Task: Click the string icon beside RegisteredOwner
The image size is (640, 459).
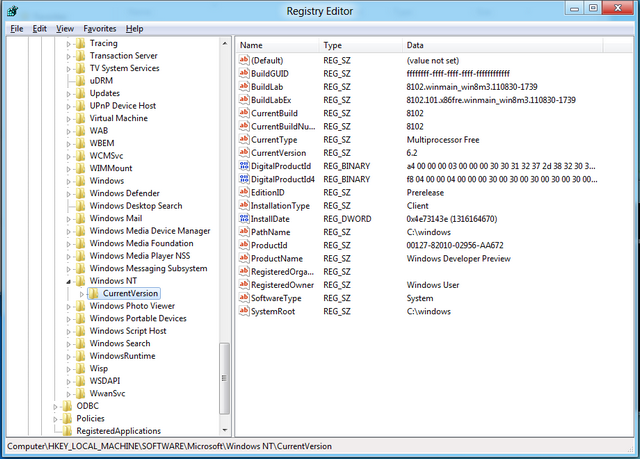Action: (x=244, y=284)
